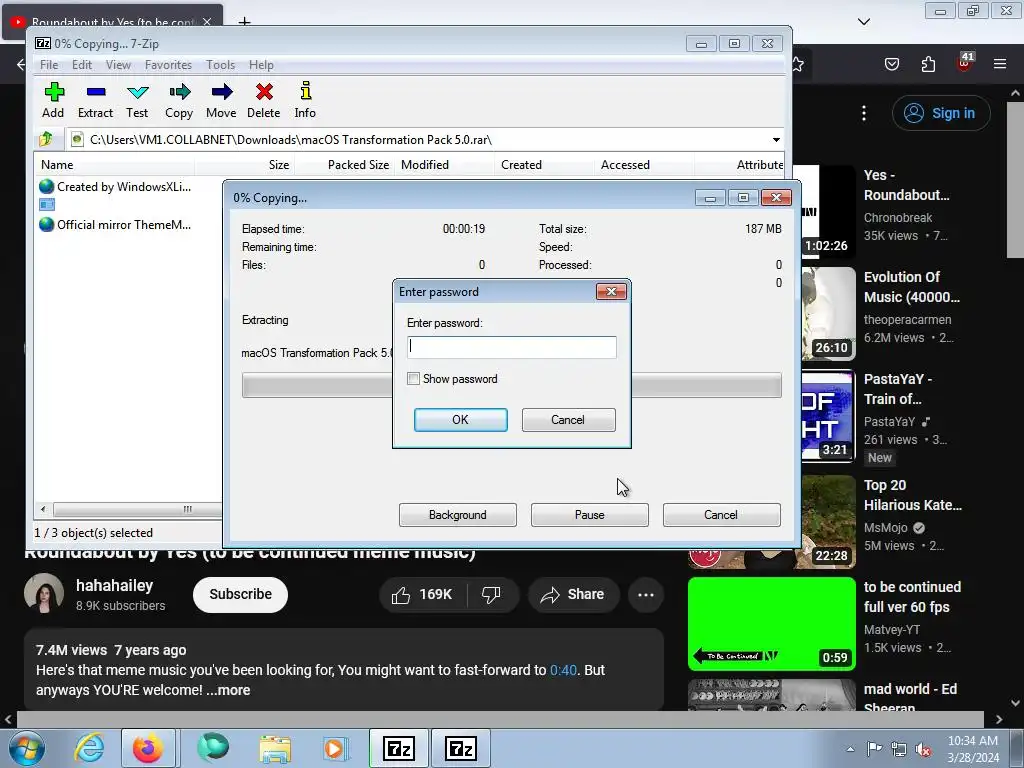
Task: Click the Background button in copying dialog
Action: click(458, 515)
